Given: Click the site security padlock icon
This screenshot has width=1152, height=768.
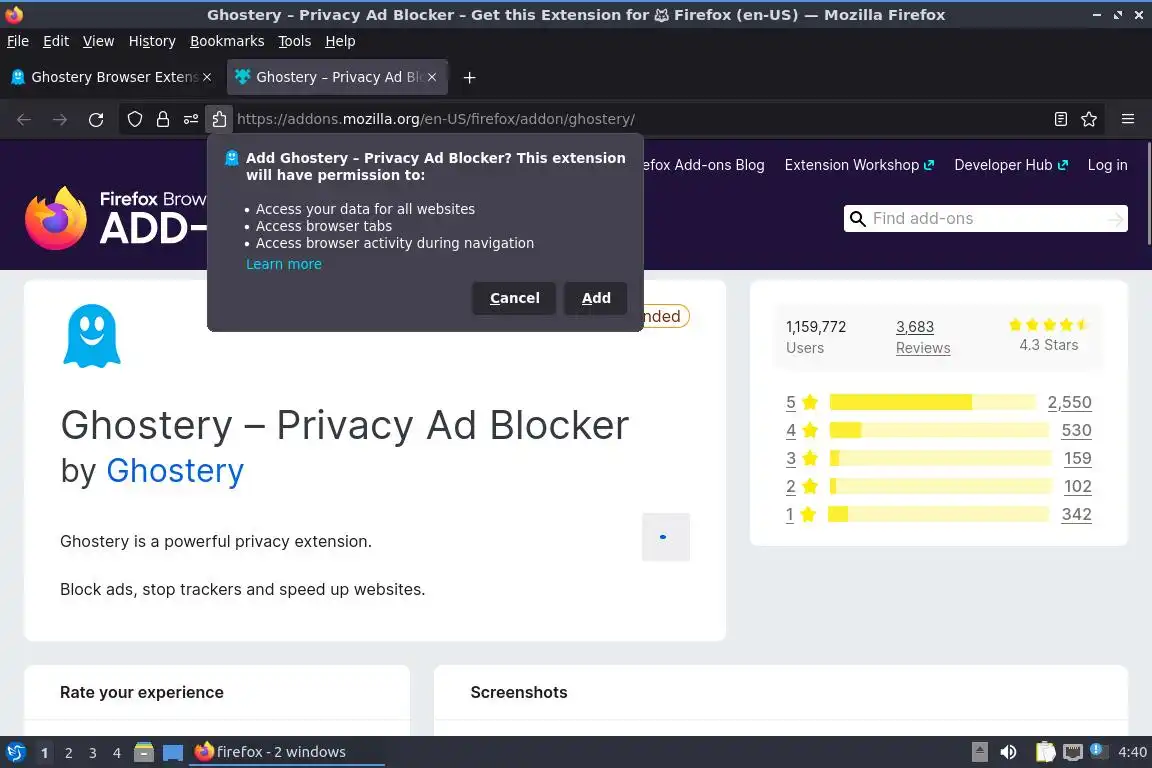Looking at the screenshot, I should (x=163, y=119).
